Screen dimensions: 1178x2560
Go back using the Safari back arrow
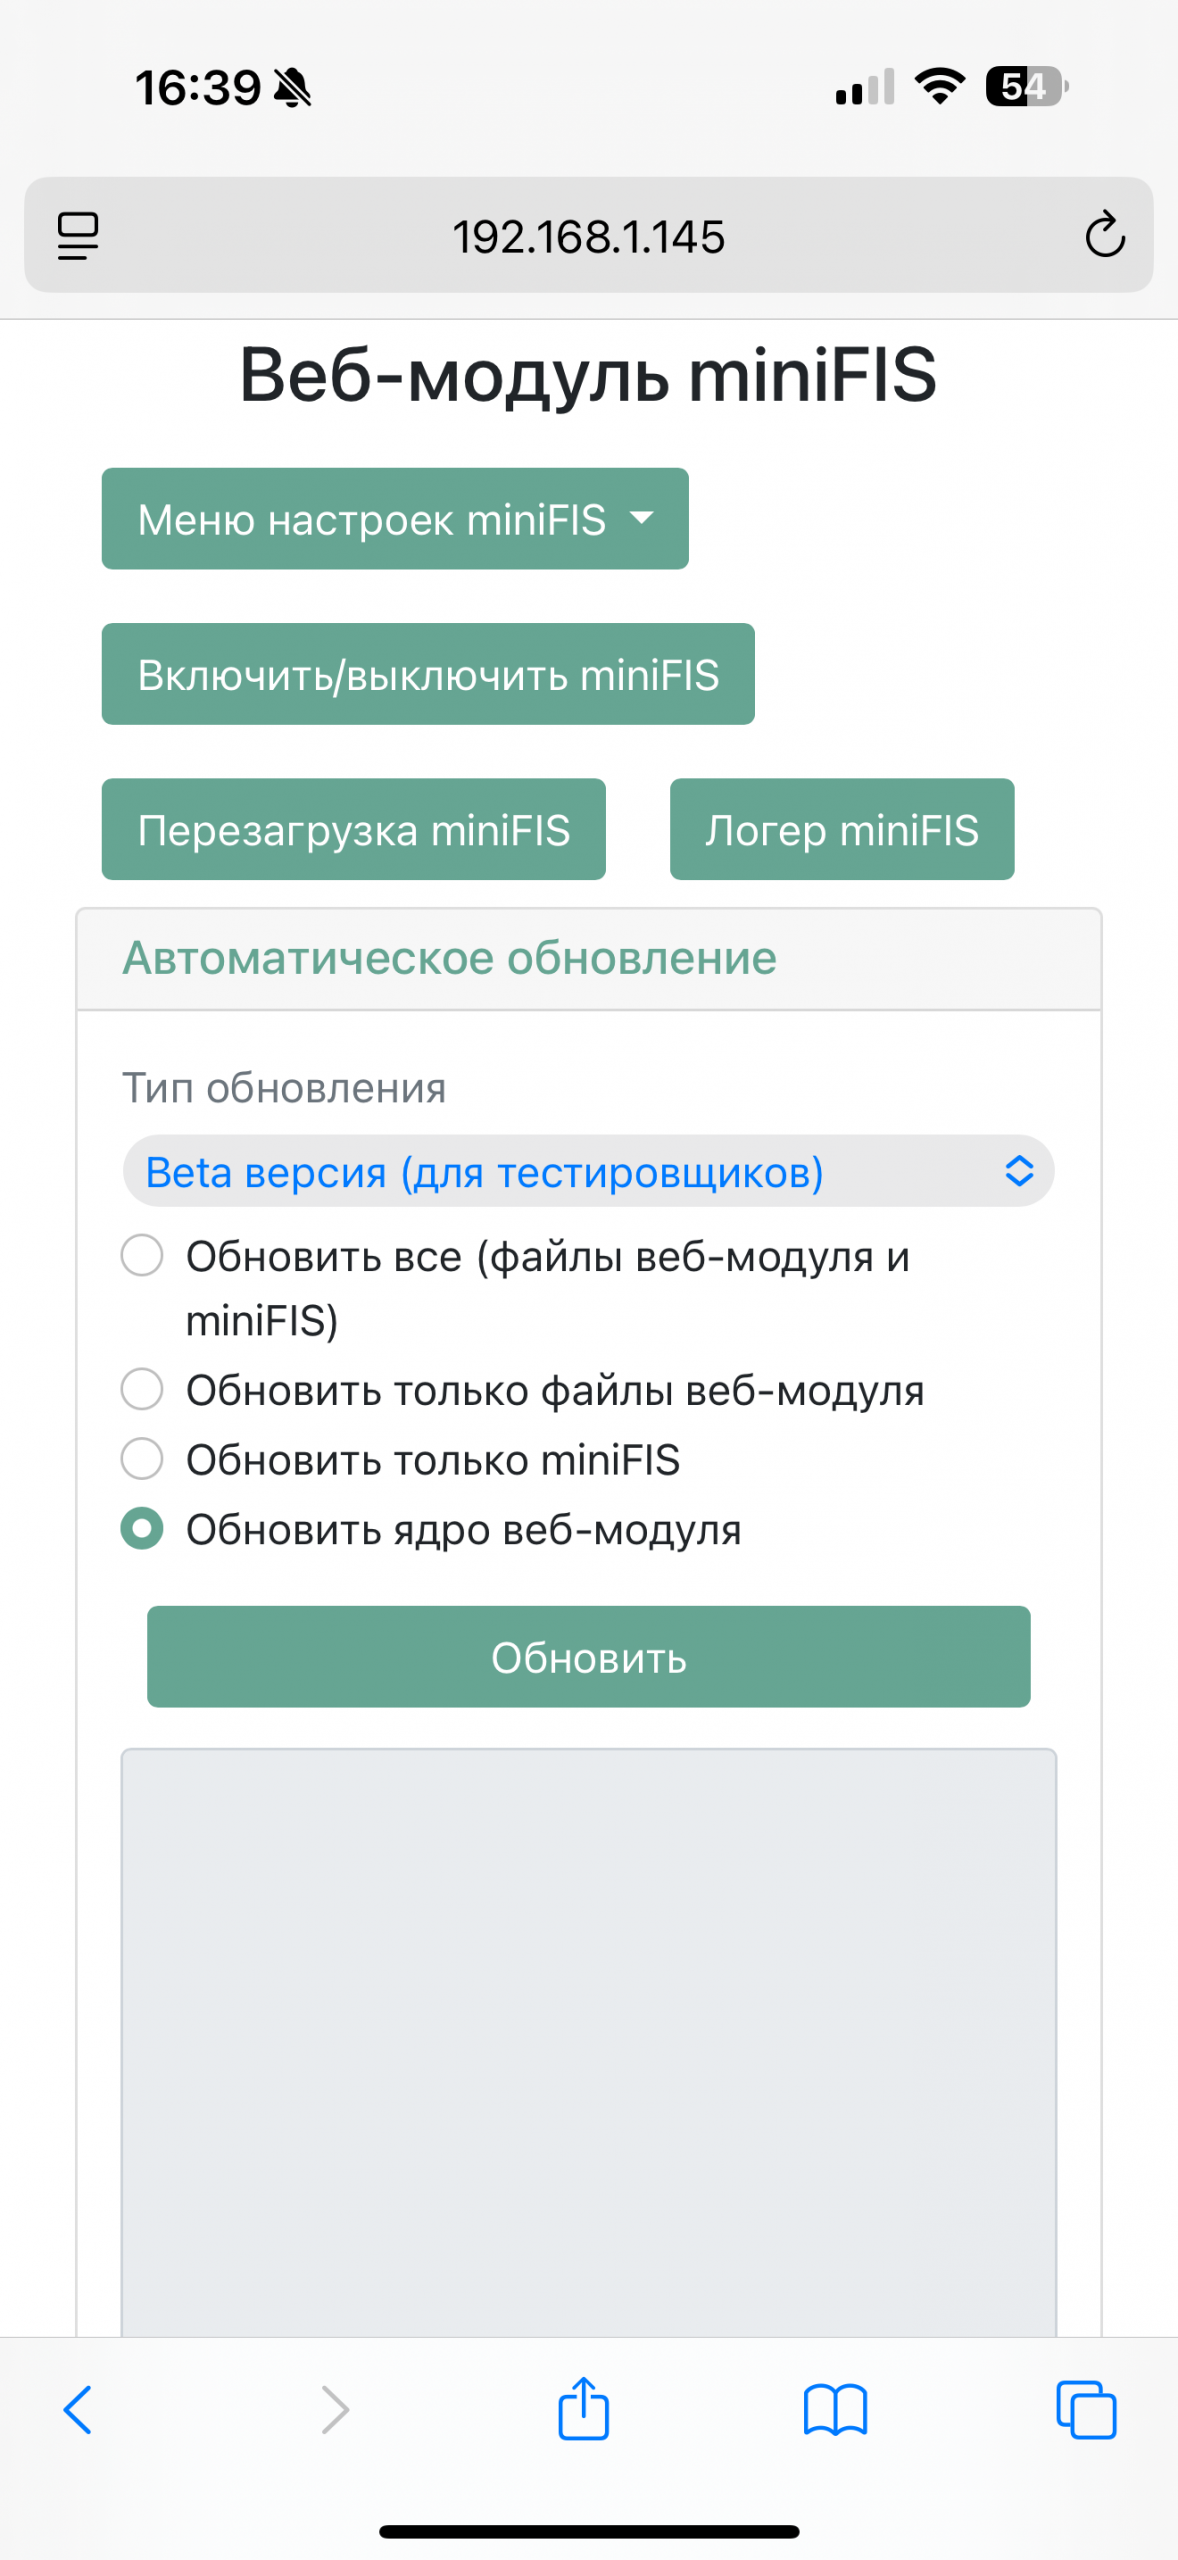[x=78, y=2409]
